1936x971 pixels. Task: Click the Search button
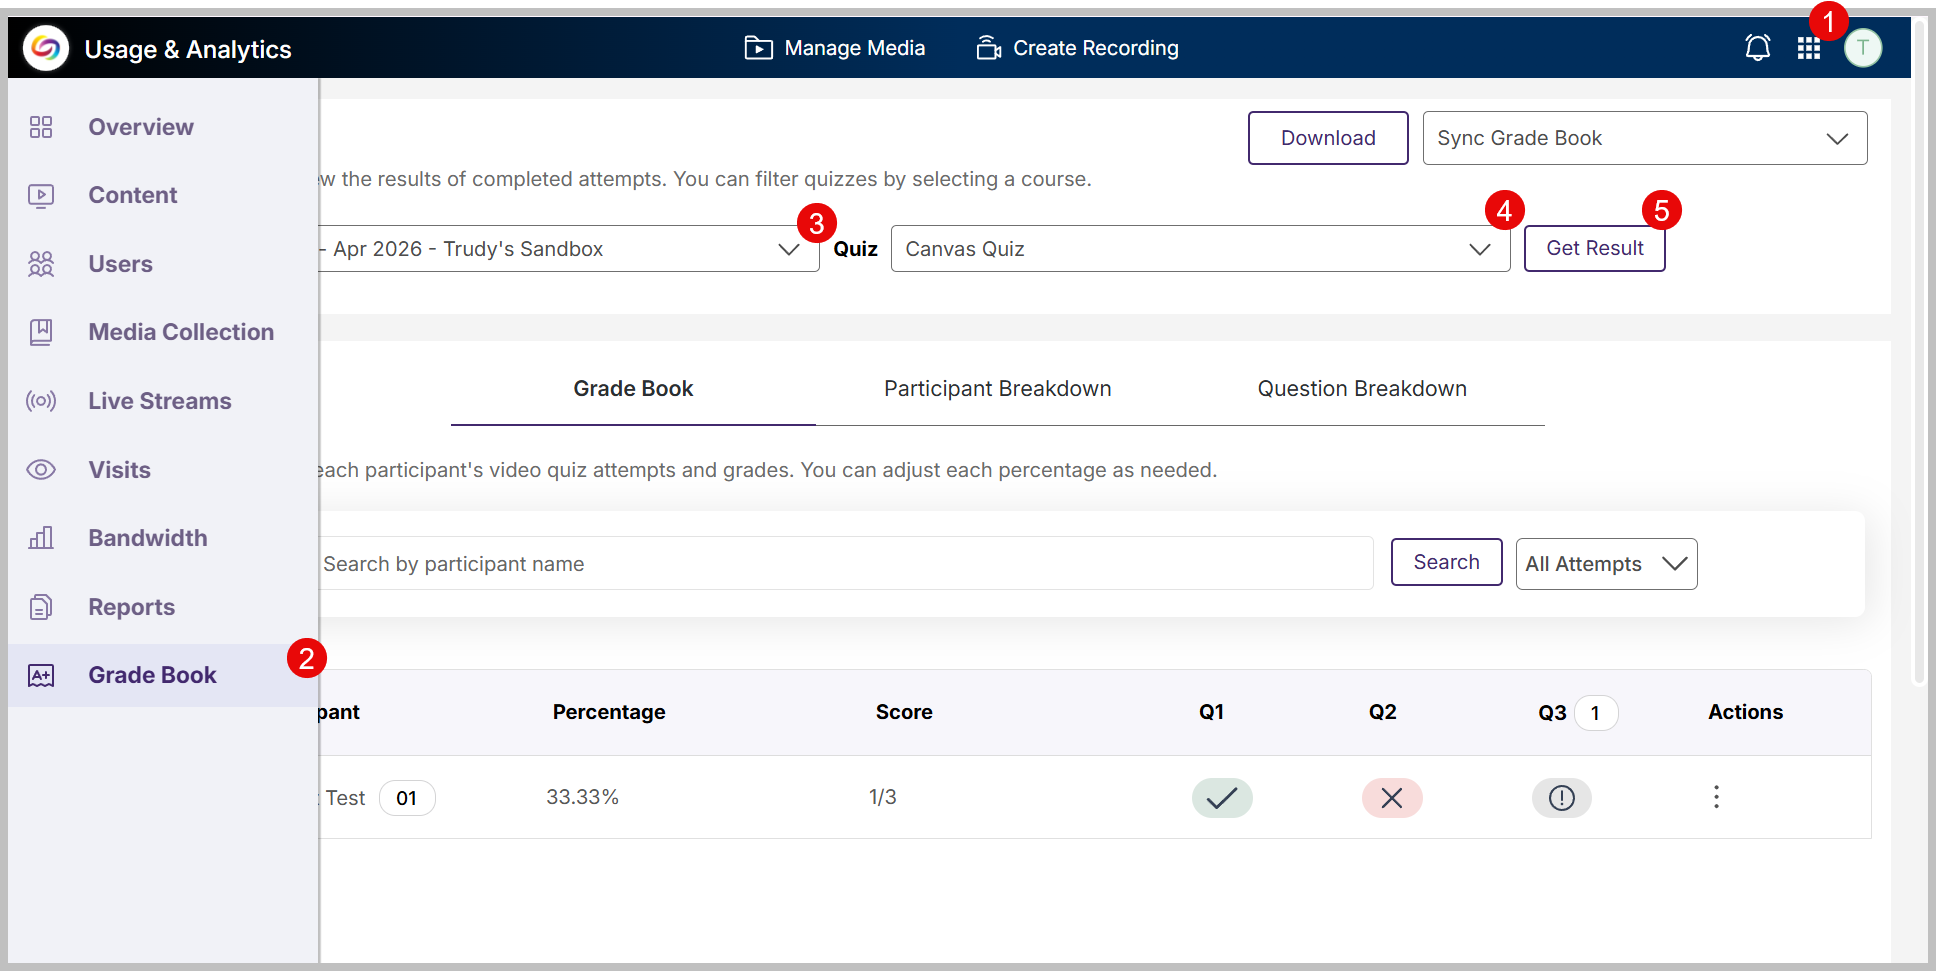pyautogui.click(x=1446, y=562)
